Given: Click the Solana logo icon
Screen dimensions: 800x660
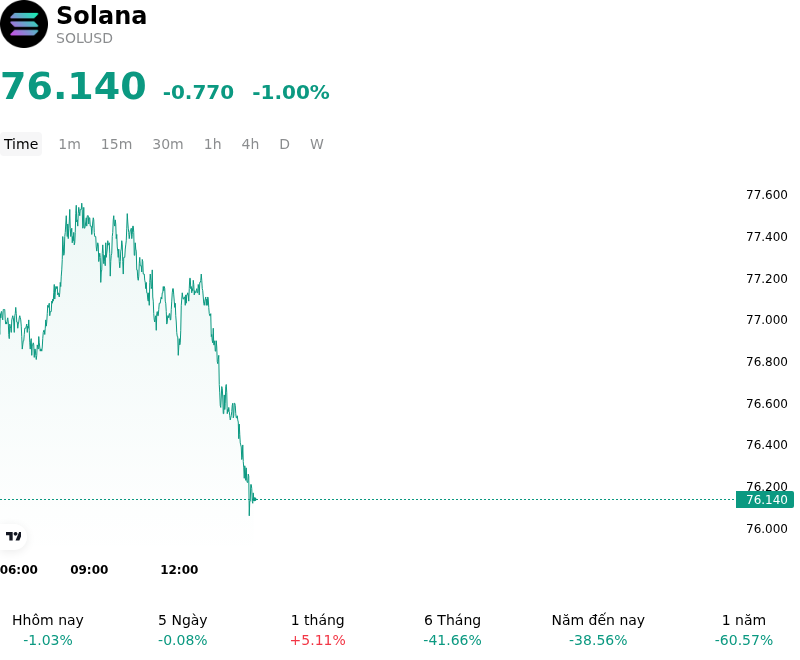Looking at the screenshot, I should (24, 24).
